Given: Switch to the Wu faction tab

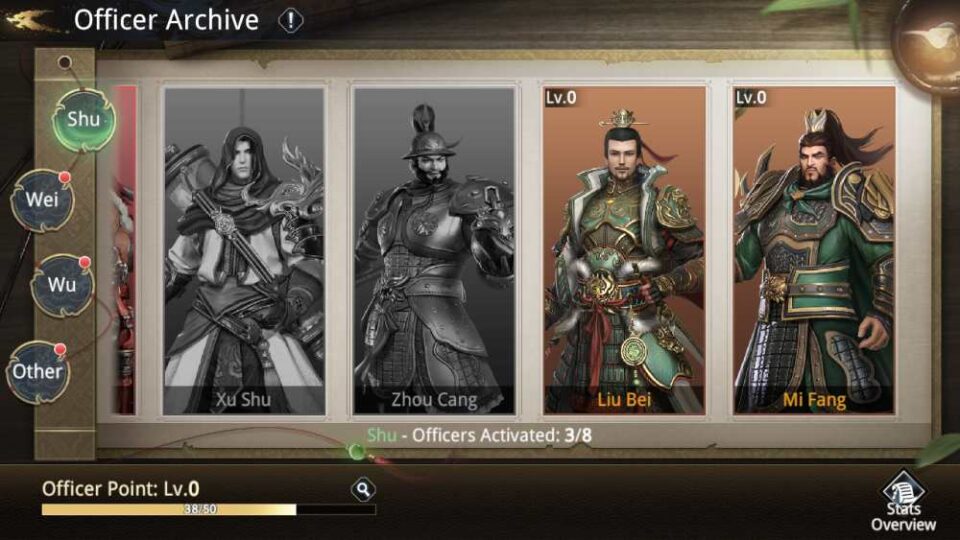Looking at the screenshot, I should (x=62, y=285).
